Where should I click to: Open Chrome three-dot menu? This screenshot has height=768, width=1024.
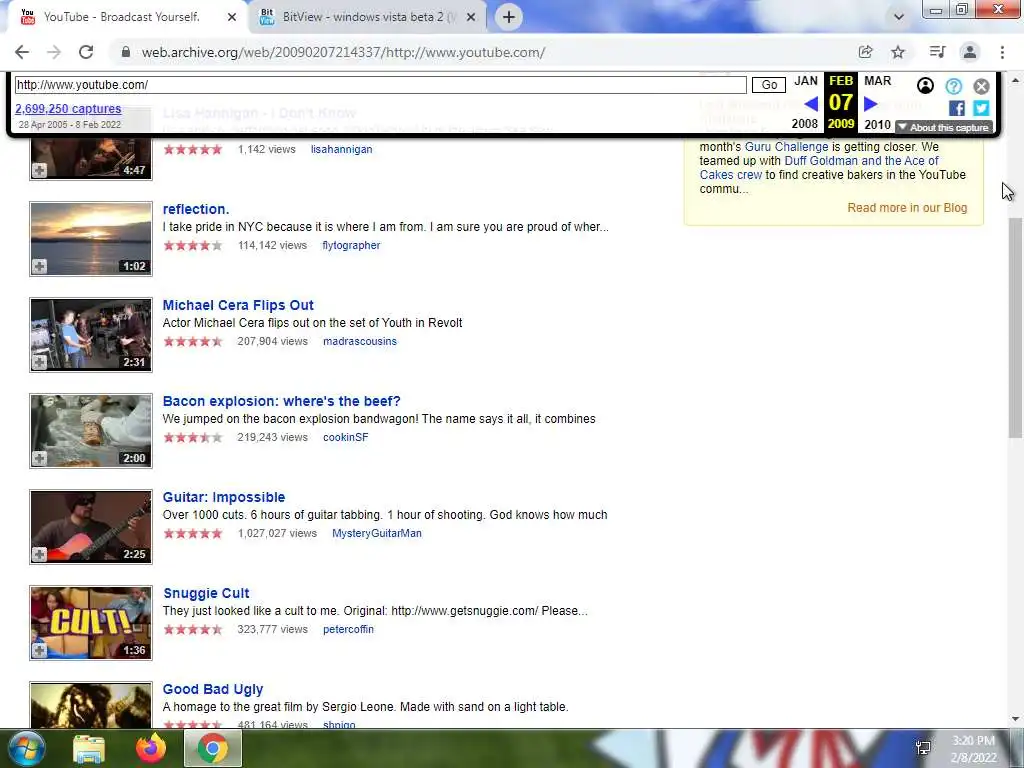[x=1002, y=52]
